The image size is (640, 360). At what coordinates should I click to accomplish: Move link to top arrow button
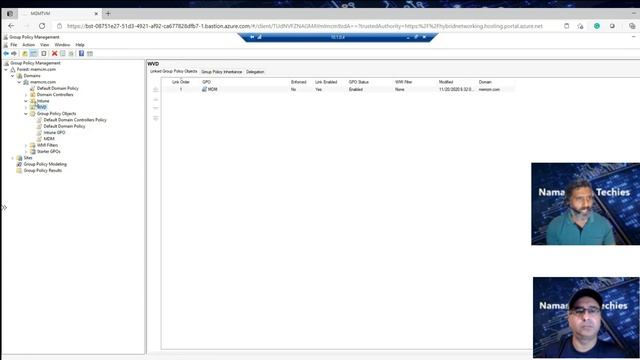click(156, 90)
